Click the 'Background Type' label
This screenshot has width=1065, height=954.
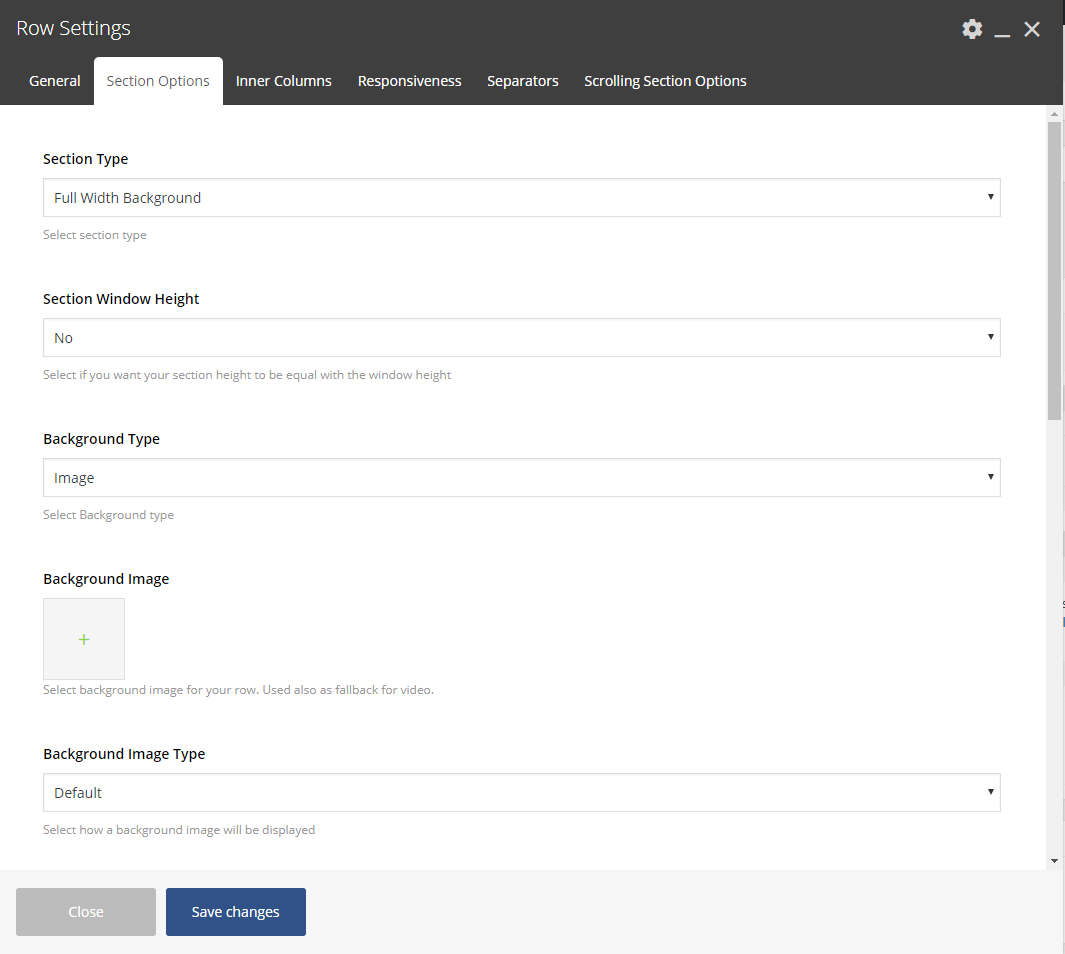(x=101, y=439)
